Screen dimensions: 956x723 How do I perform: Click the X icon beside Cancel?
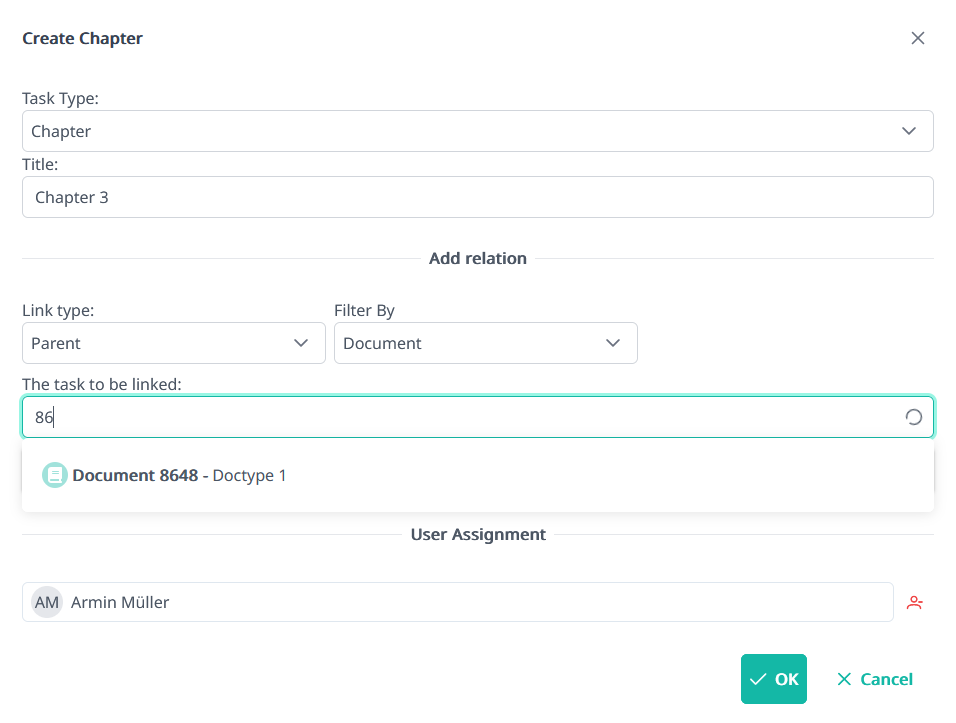844,680
